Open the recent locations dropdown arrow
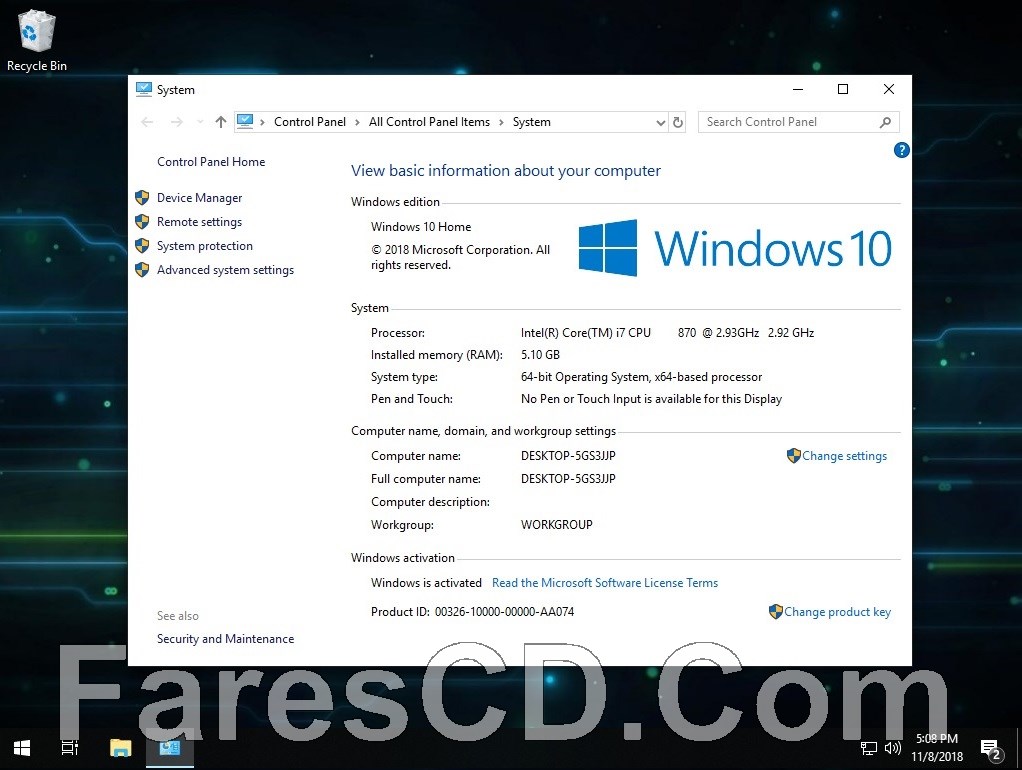The width and height of the screenshot is (1022, 770). 200,122
